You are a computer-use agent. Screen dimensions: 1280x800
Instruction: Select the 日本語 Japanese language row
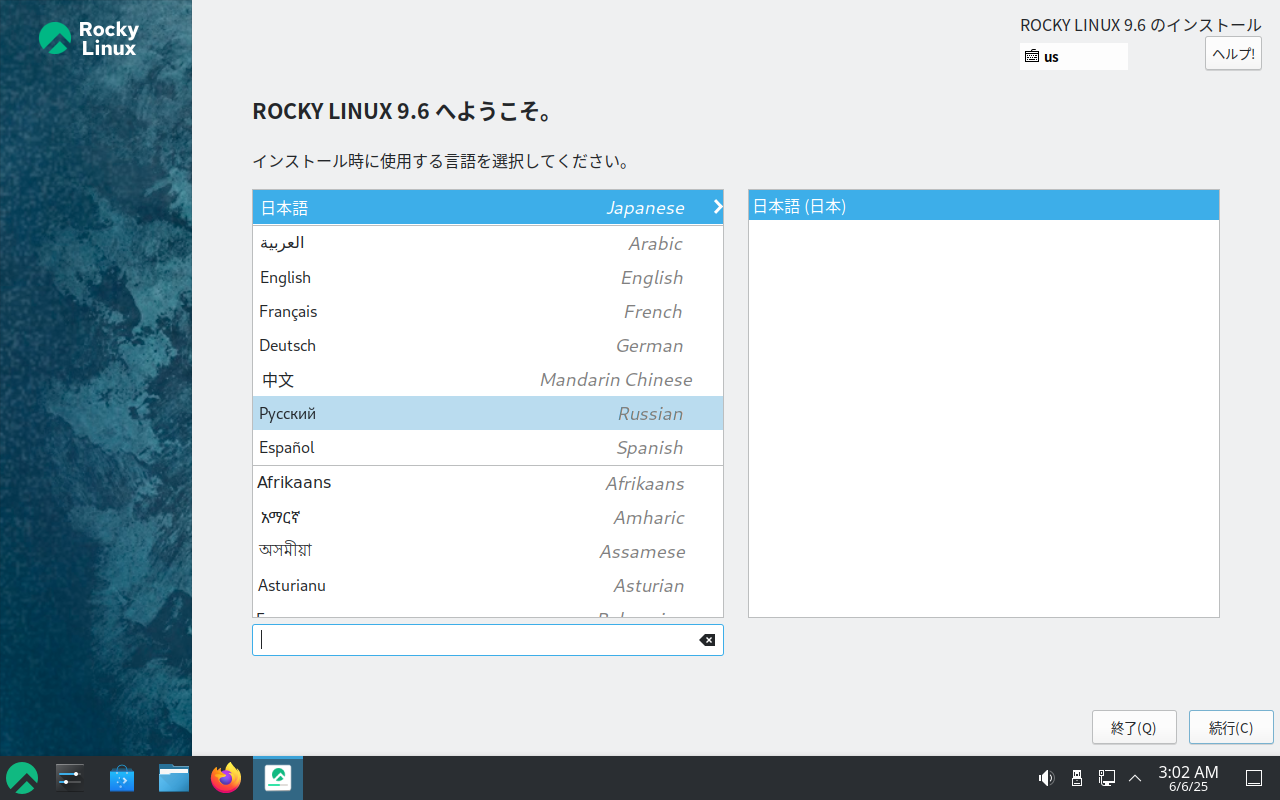click(x=488, y=208)
